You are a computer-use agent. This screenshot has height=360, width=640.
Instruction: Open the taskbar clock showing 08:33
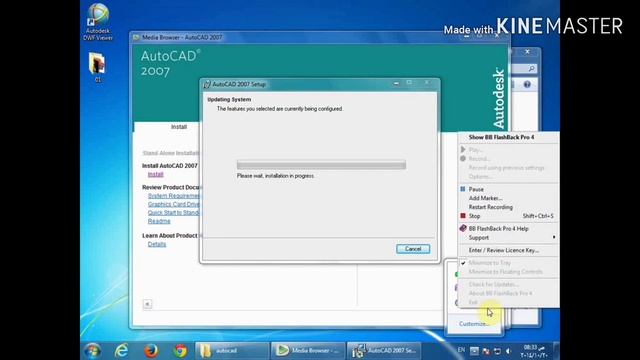[534, 351]
